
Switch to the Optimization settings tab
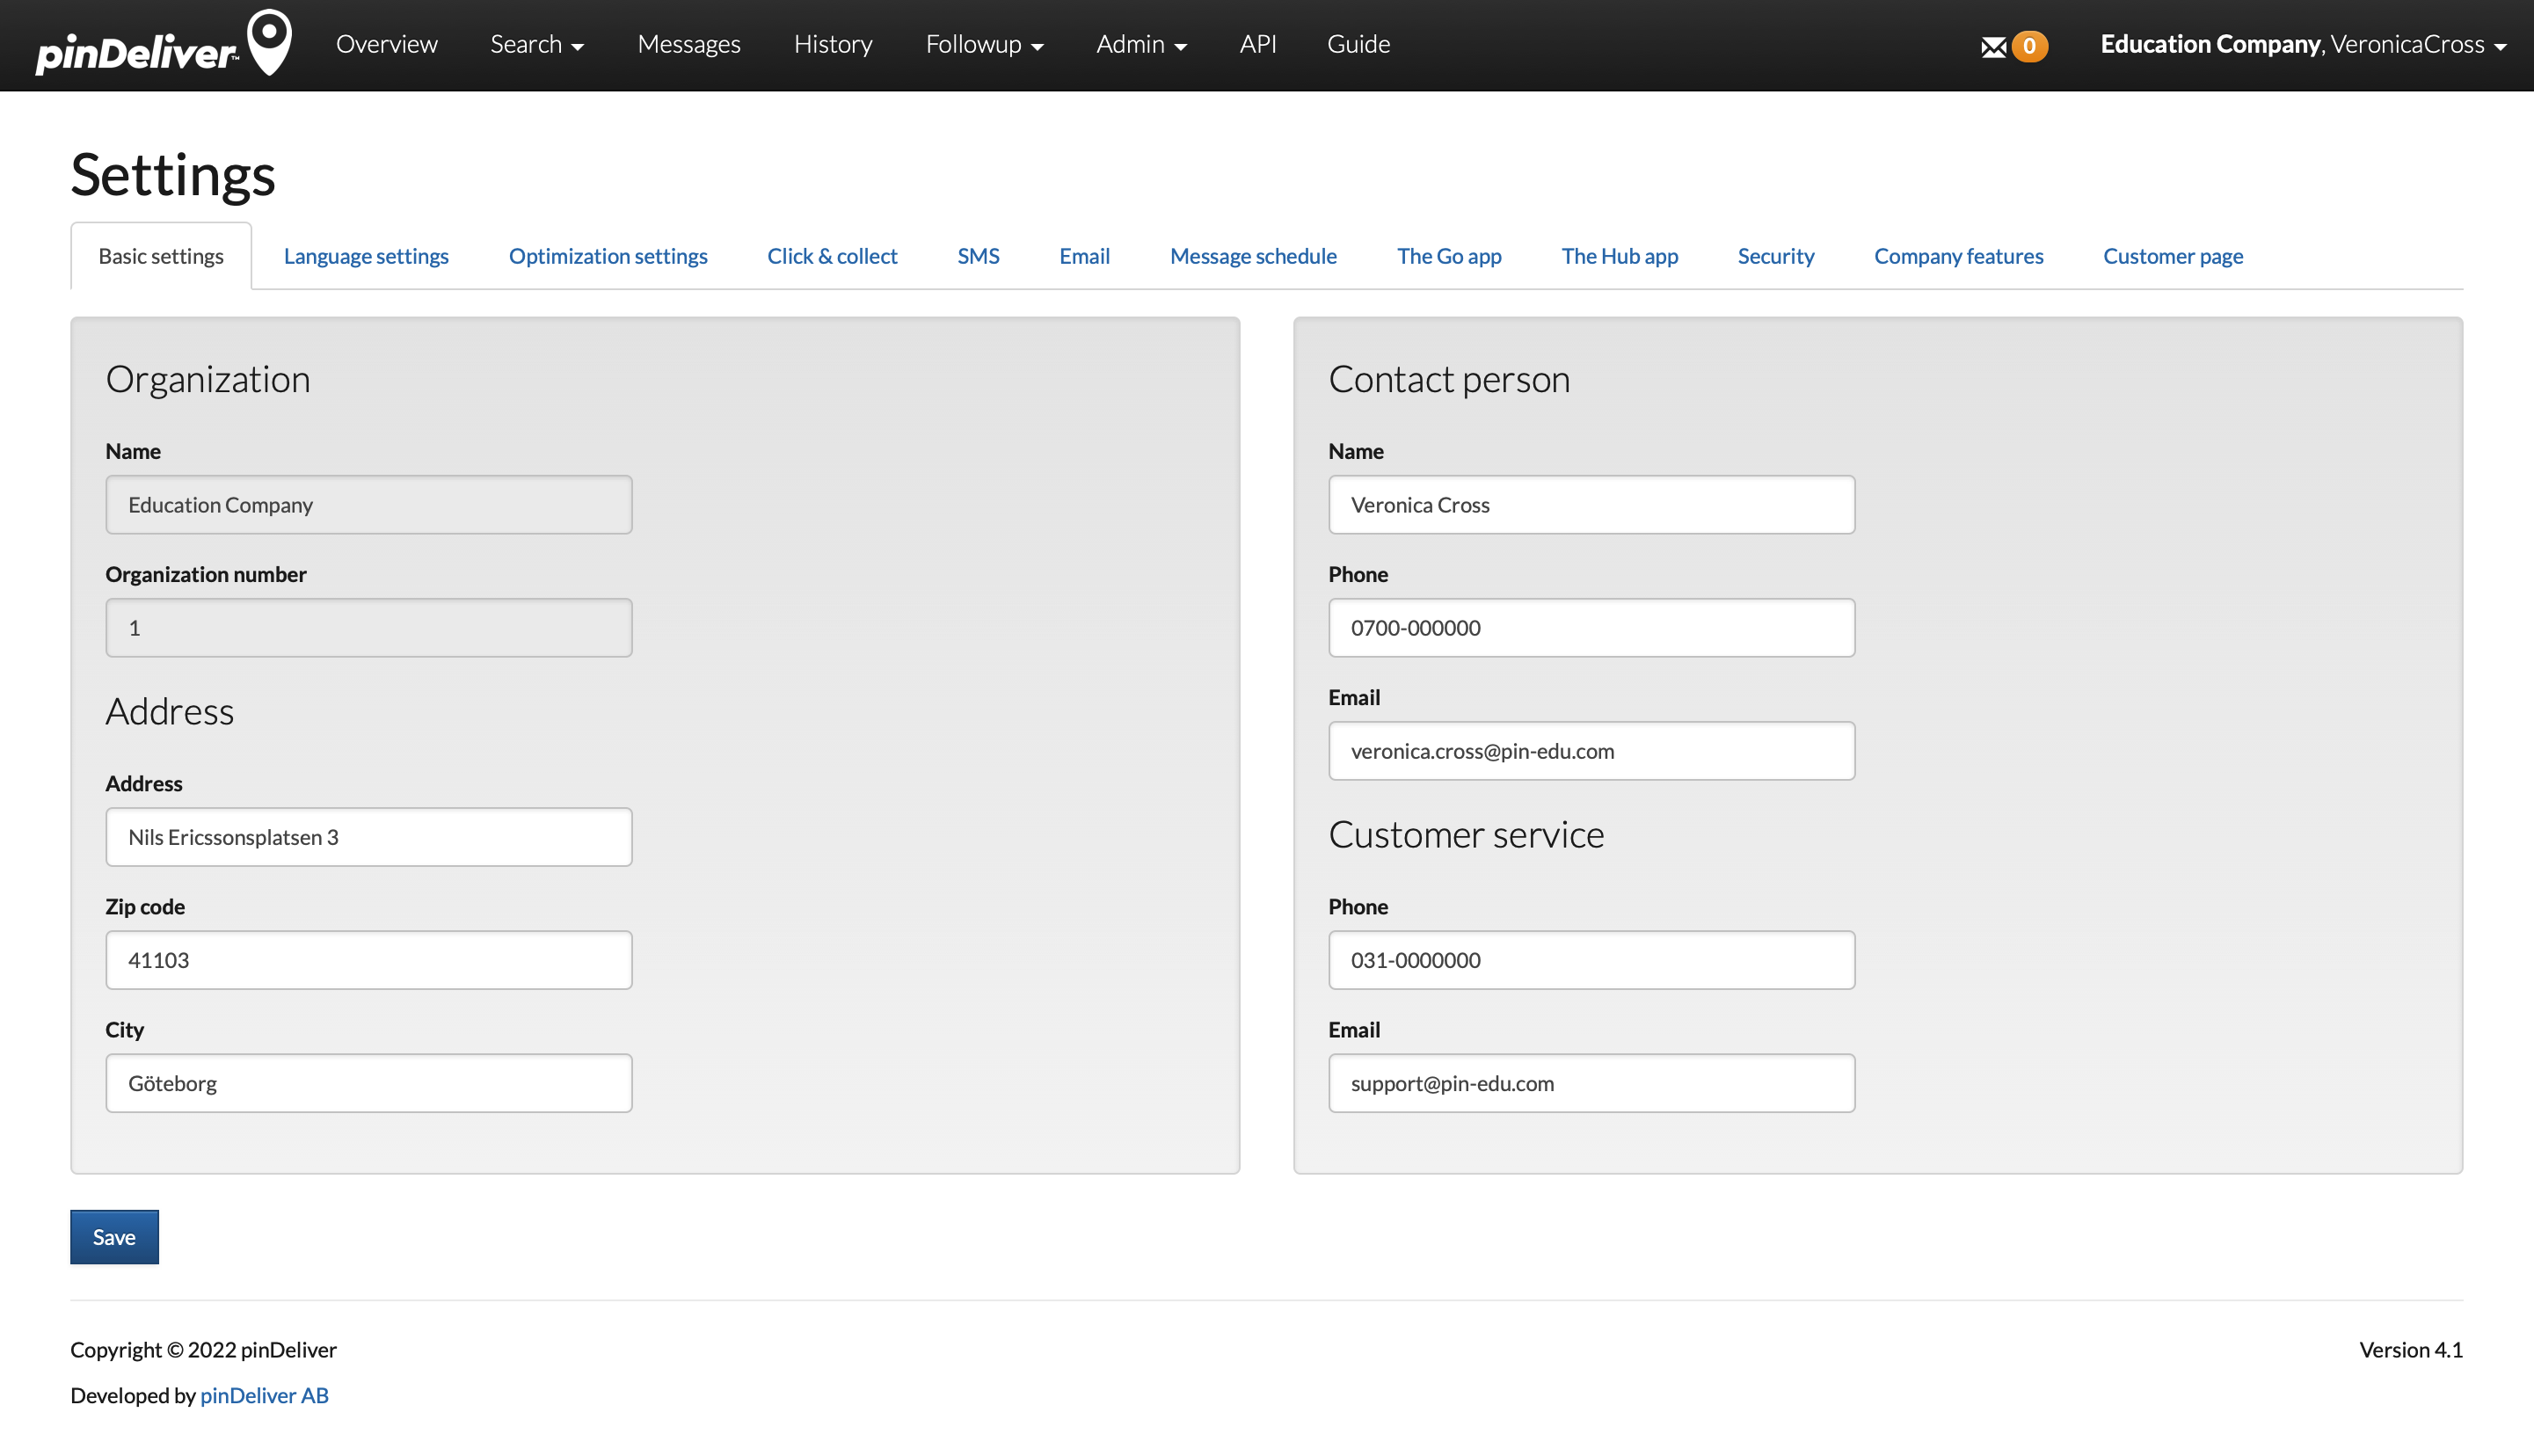[x=608, y=256]
